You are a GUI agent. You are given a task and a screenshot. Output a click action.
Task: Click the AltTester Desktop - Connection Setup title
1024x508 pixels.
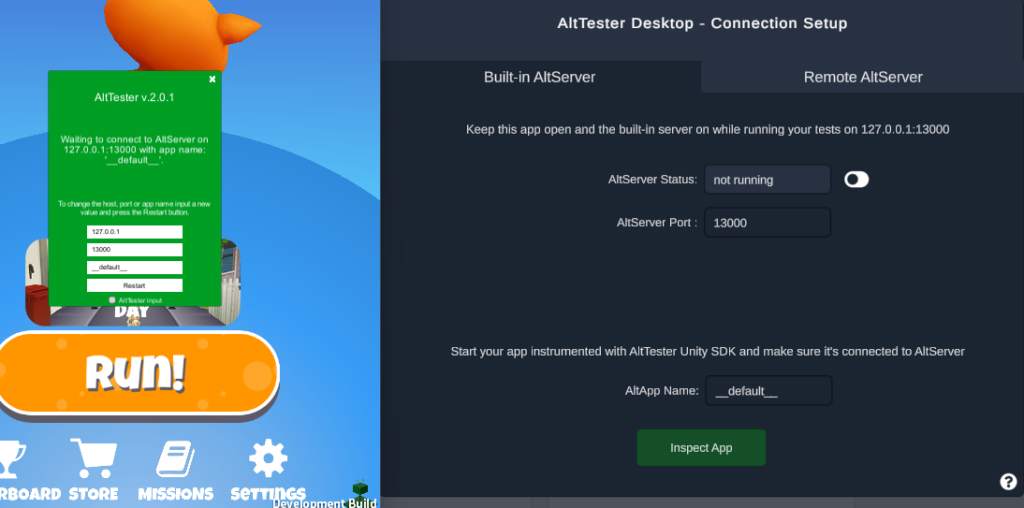coord(702,24)
